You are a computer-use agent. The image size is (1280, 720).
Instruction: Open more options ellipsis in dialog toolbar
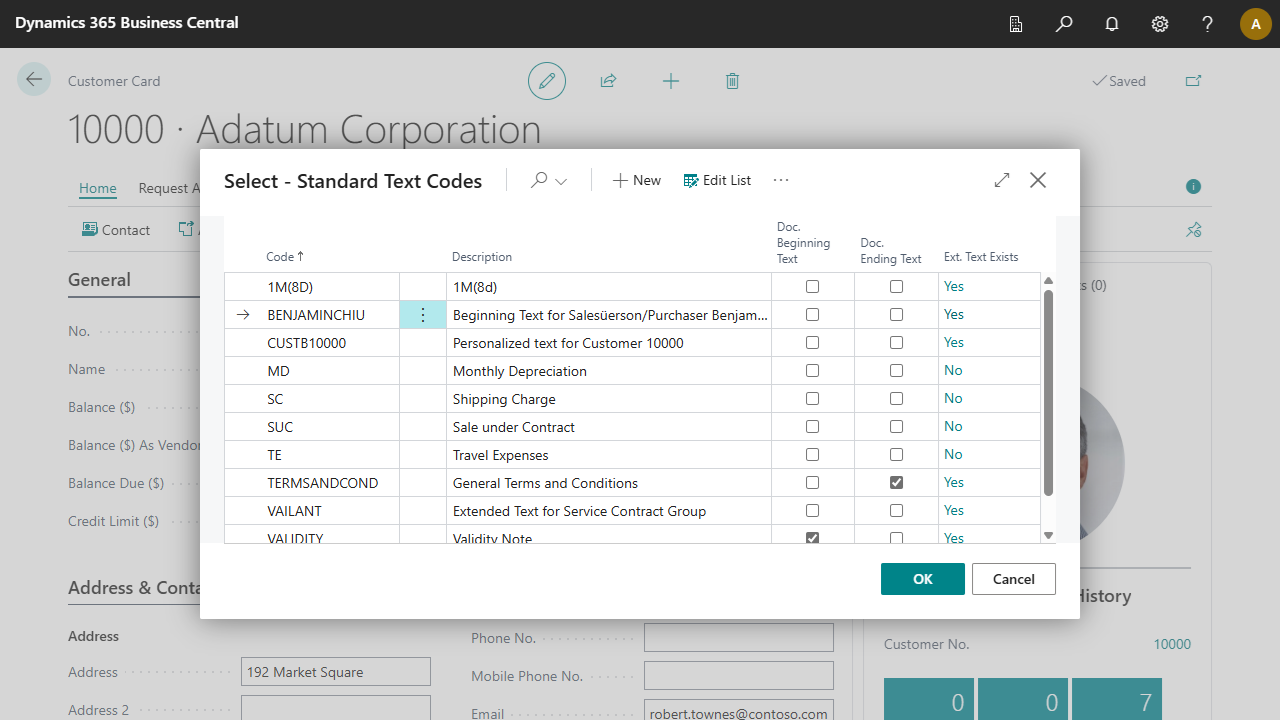click(781, 180)
